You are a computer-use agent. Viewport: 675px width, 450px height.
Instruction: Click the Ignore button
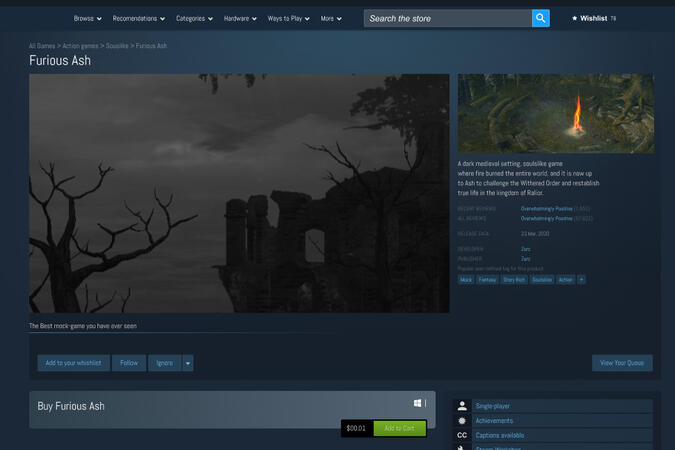tap(165, 363)
